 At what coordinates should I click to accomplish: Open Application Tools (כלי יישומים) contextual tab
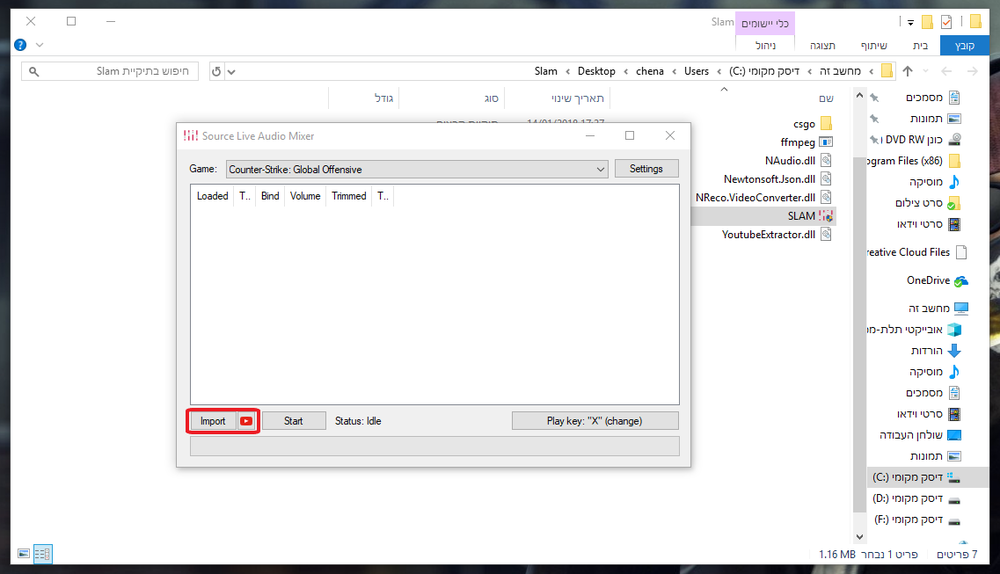[x=765, y=23]
